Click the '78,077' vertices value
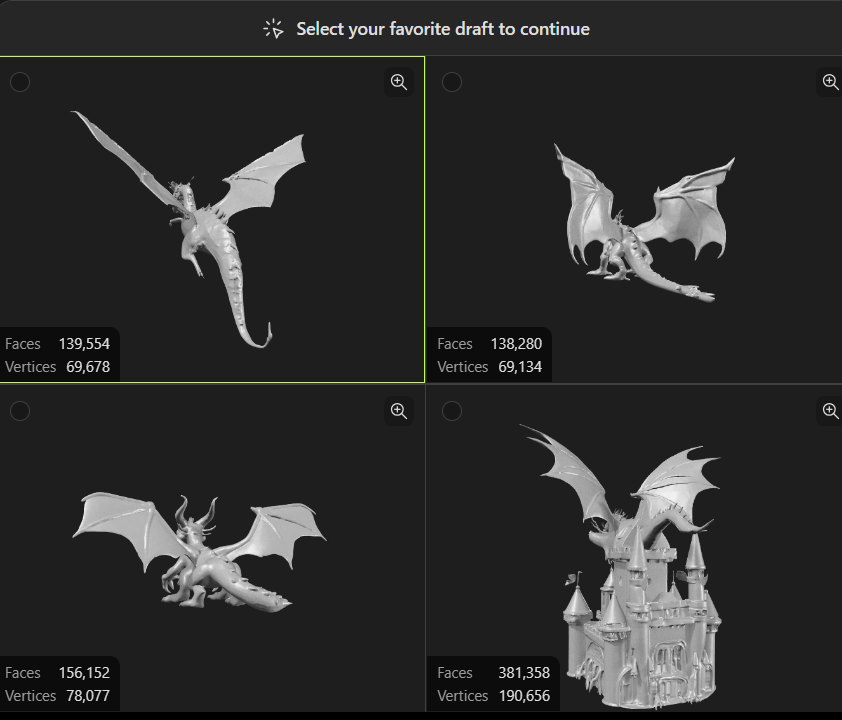Image resolution: width=842 pixels, height=720 pixels. coord(88,696)
